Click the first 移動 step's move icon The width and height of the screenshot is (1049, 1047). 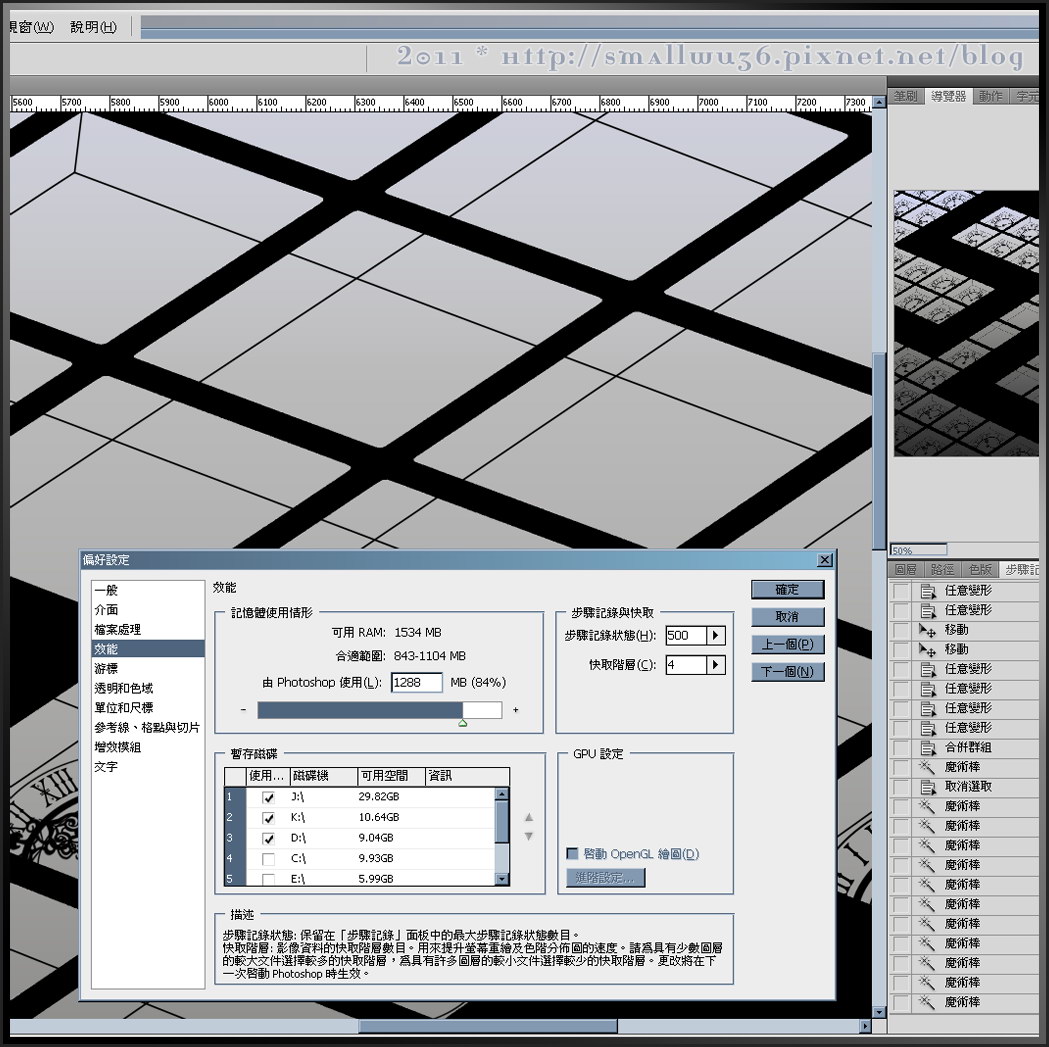pos(926,630)
